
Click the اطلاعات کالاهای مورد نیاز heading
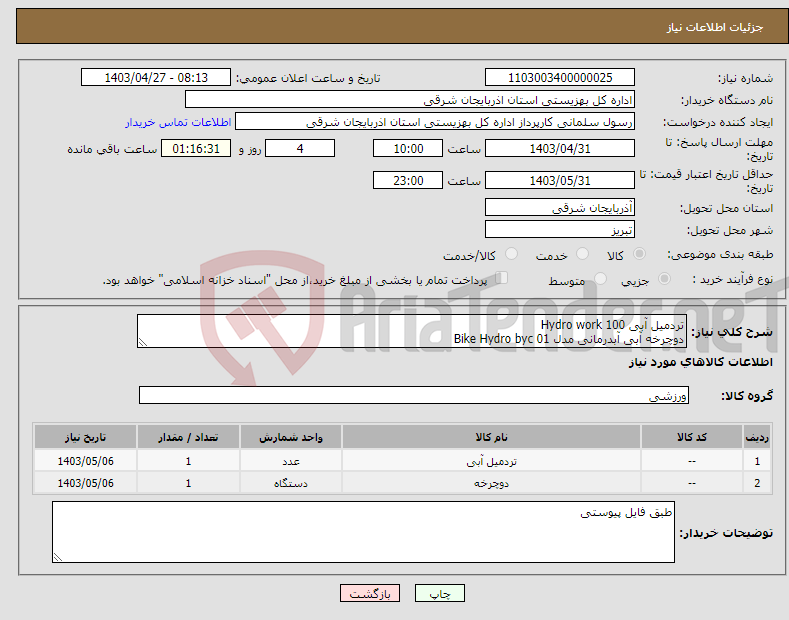pyautogui.click(x=700, y=362)
